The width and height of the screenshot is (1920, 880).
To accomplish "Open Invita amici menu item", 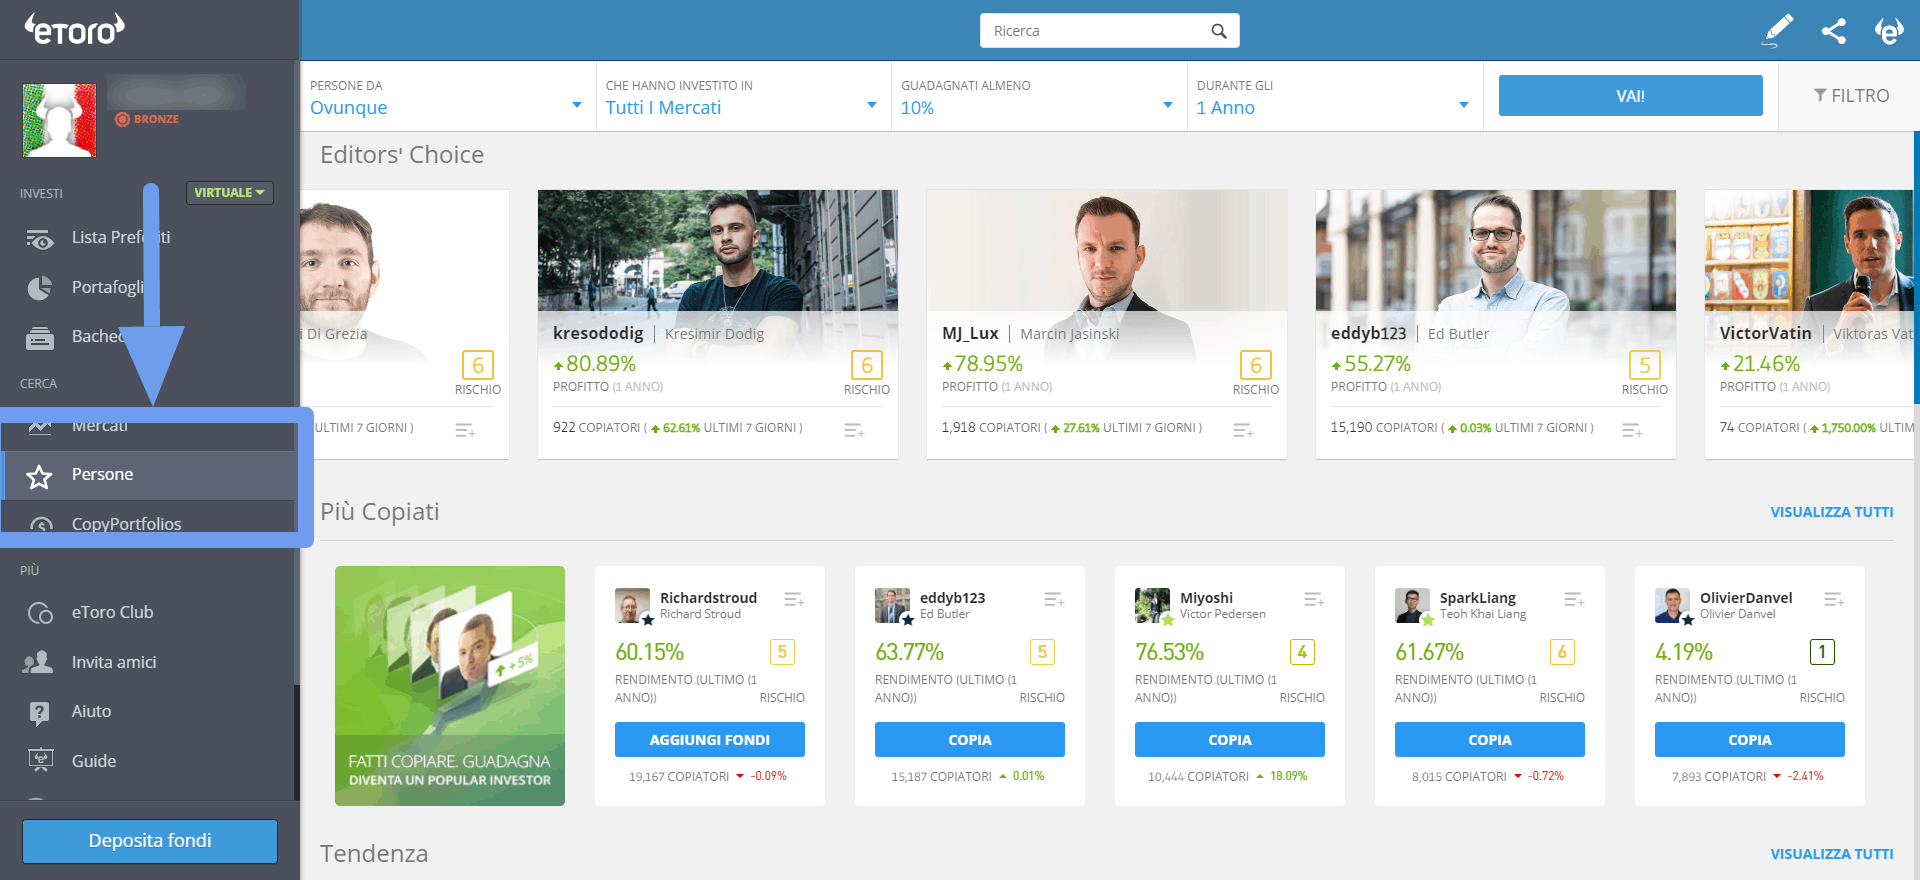I will (x=114, y=662).
